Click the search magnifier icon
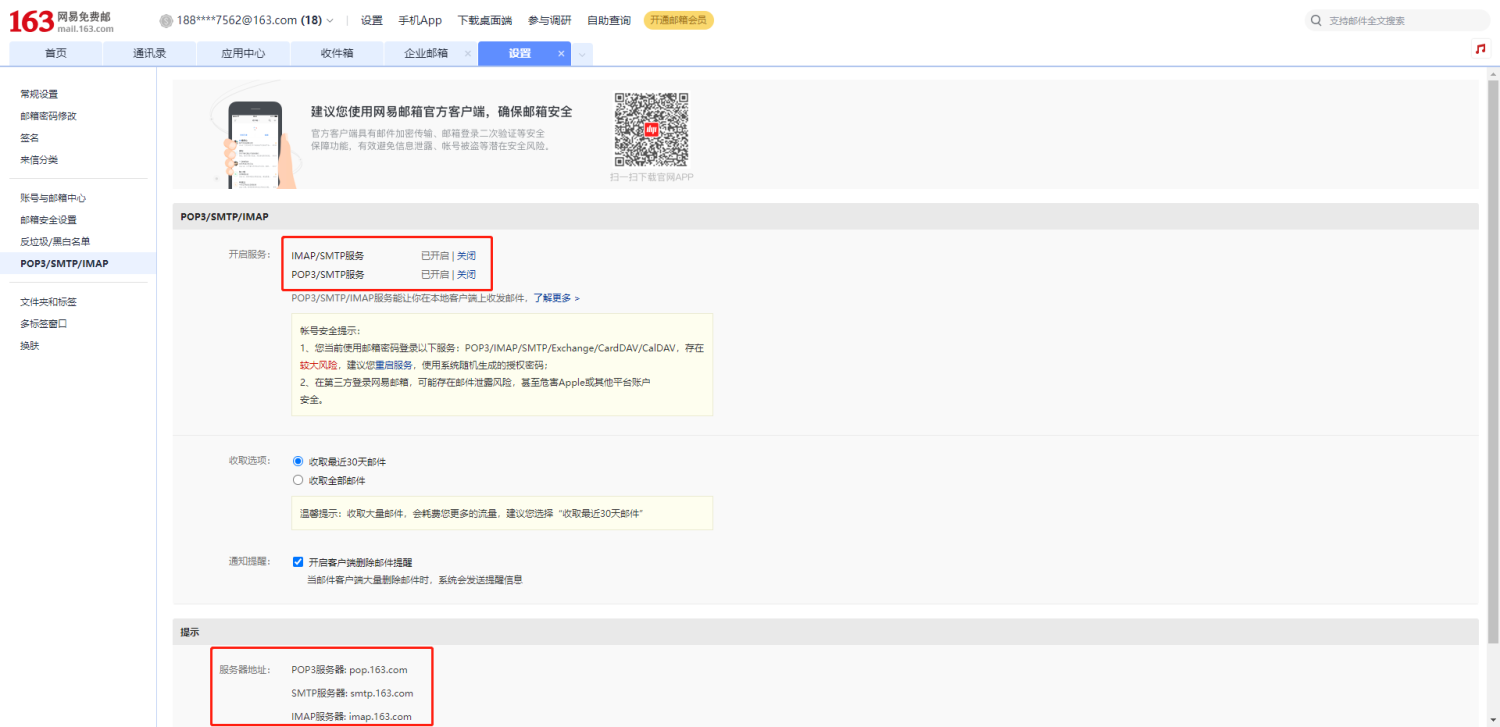Viewport: 1500px width, 727px height. (x=1316, y=21)
